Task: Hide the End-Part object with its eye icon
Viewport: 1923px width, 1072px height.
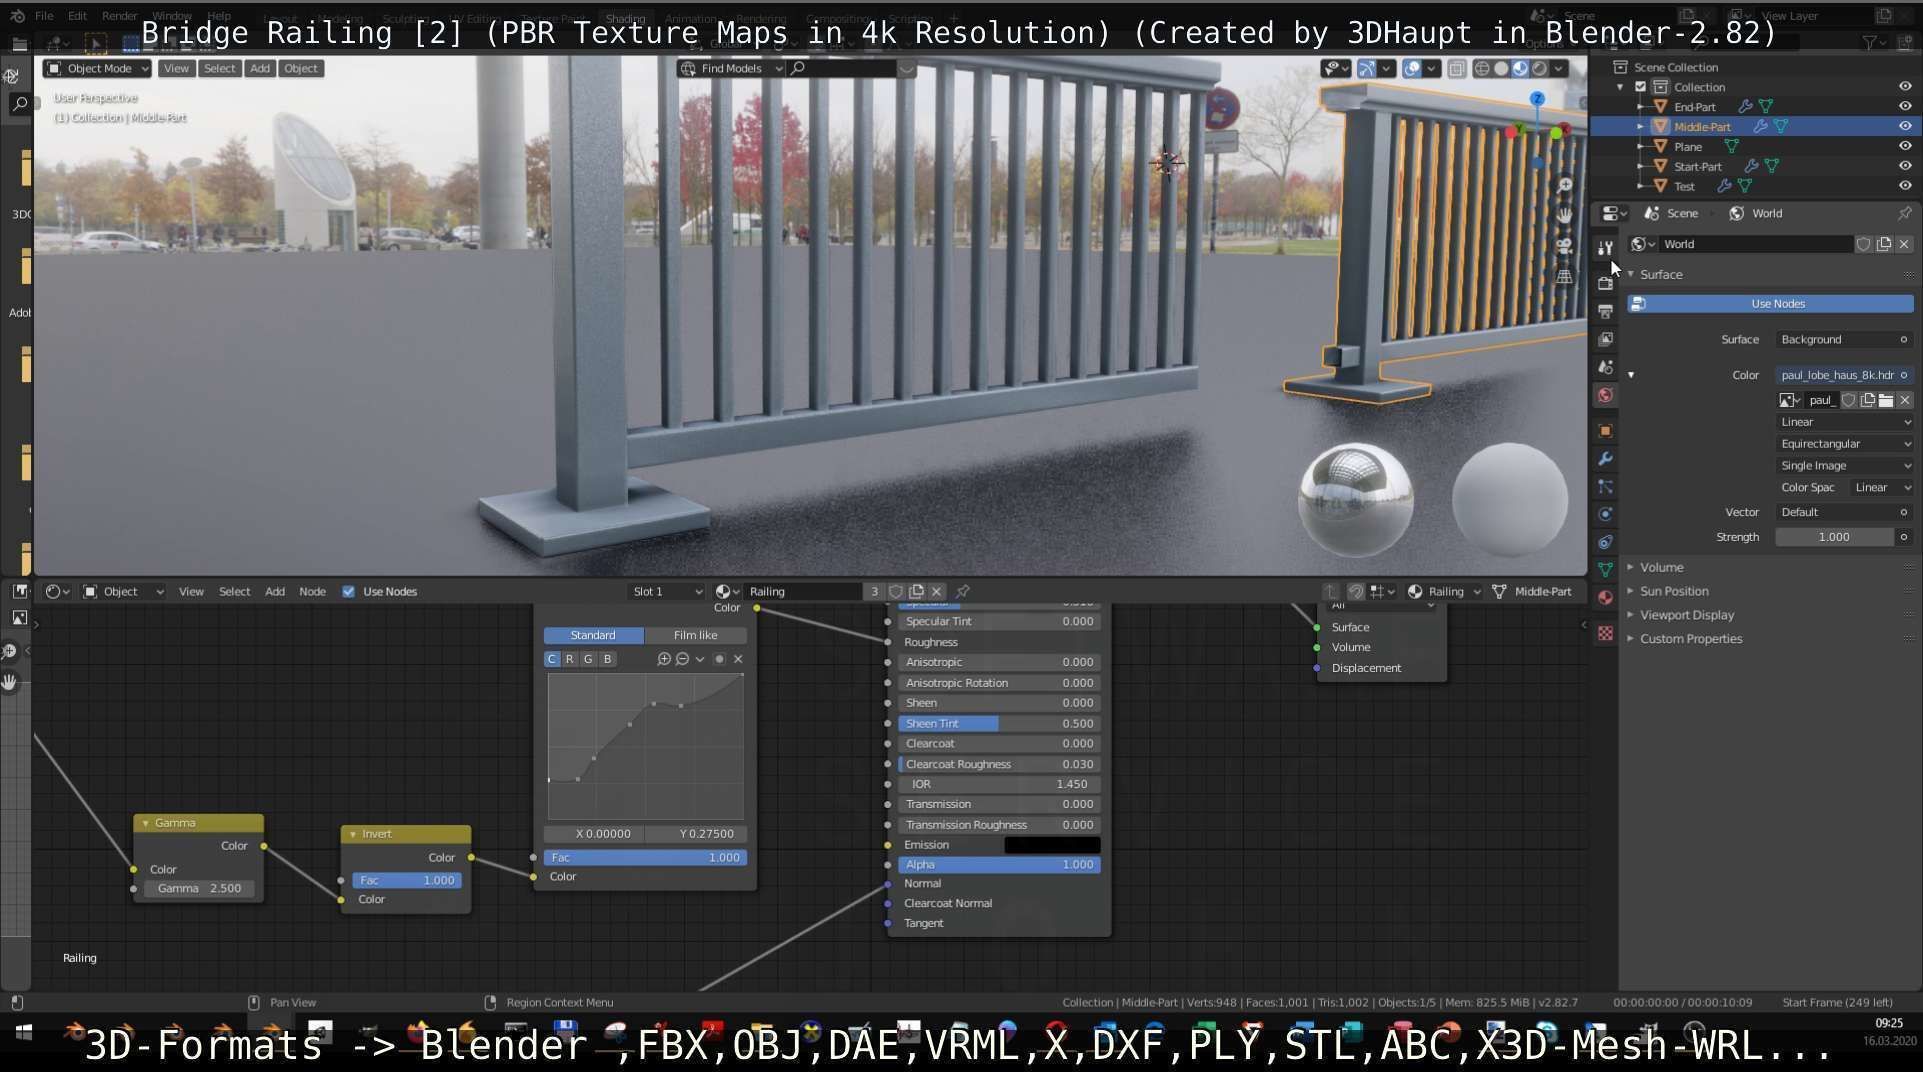Action: pyautogui.click(x=1905, y=106)
